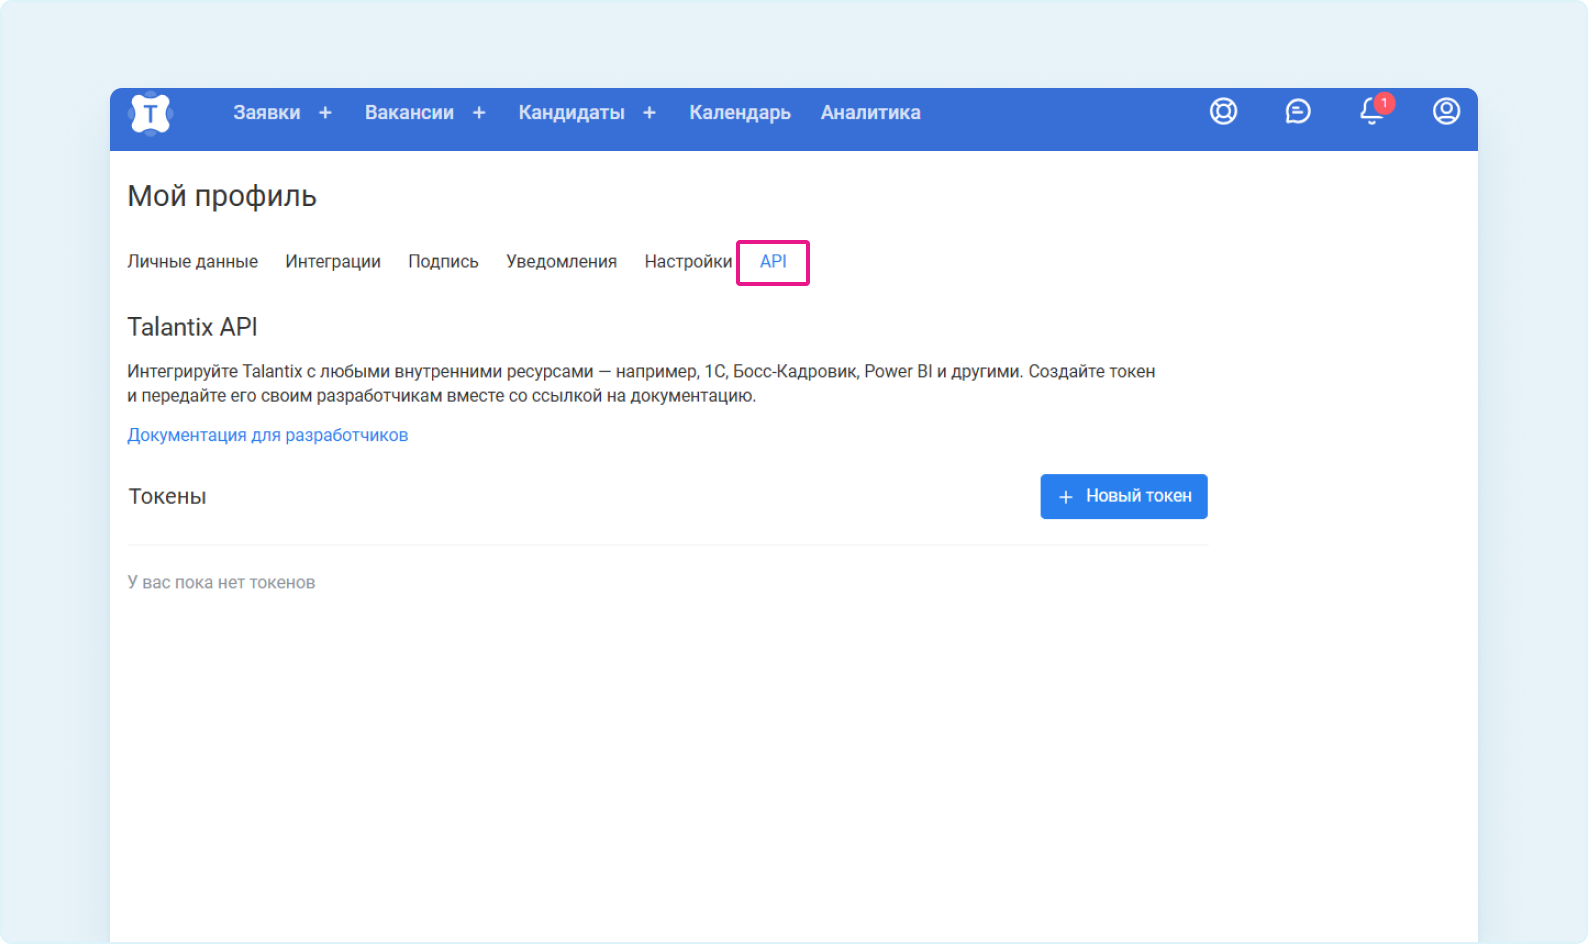Switch to the Личные данные tab
The height and width of the screenshot is (944, 1588).
(192, 262)
